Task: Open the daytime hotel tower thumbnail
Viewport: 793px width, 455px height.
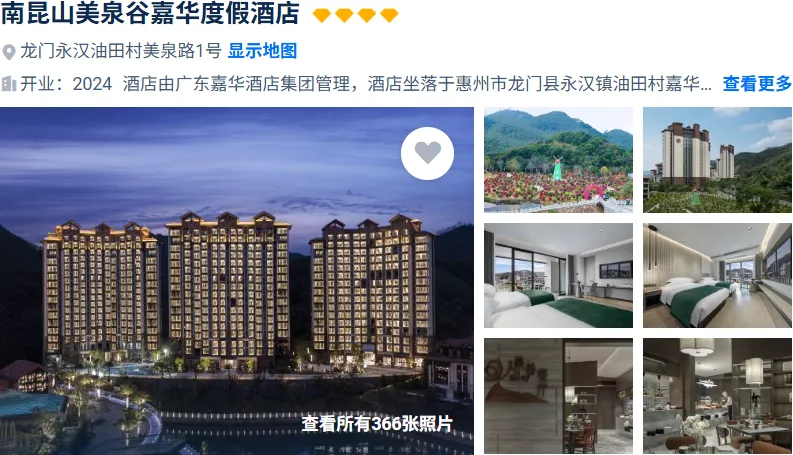Action: point(717,160)
